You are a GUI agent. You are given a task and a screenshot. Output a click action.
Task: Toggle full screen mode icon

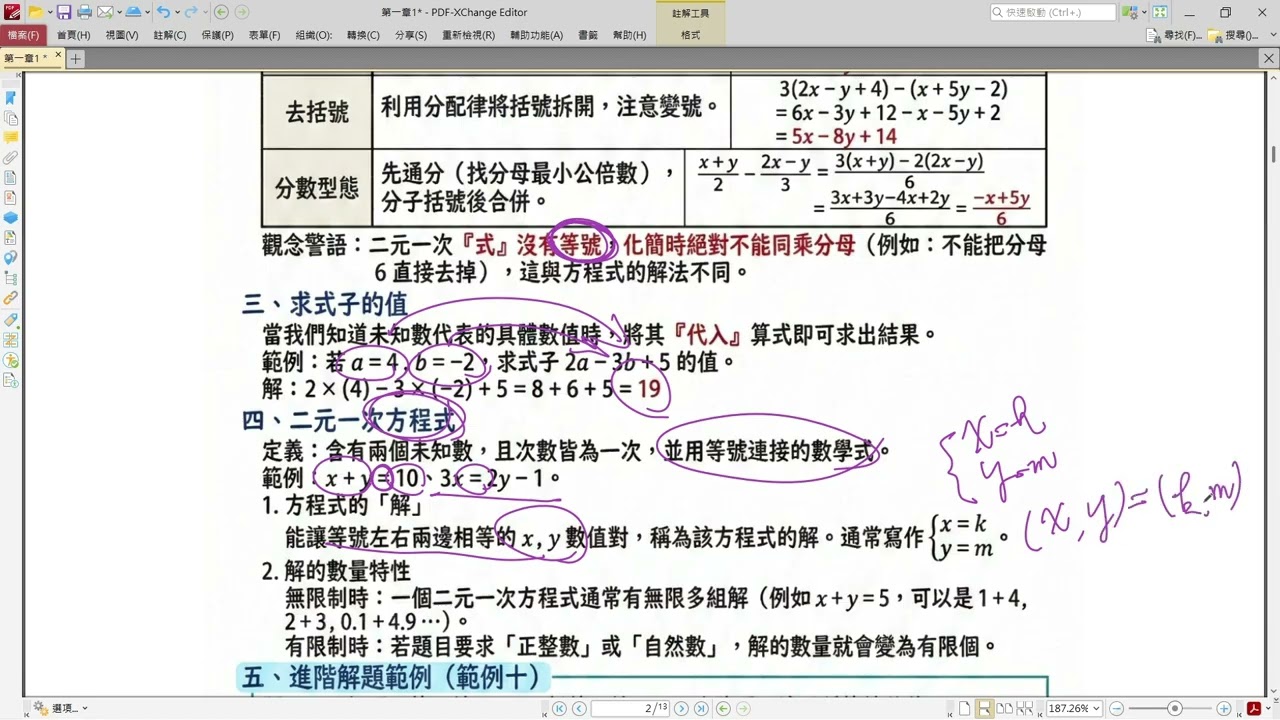pos(1160,12)
